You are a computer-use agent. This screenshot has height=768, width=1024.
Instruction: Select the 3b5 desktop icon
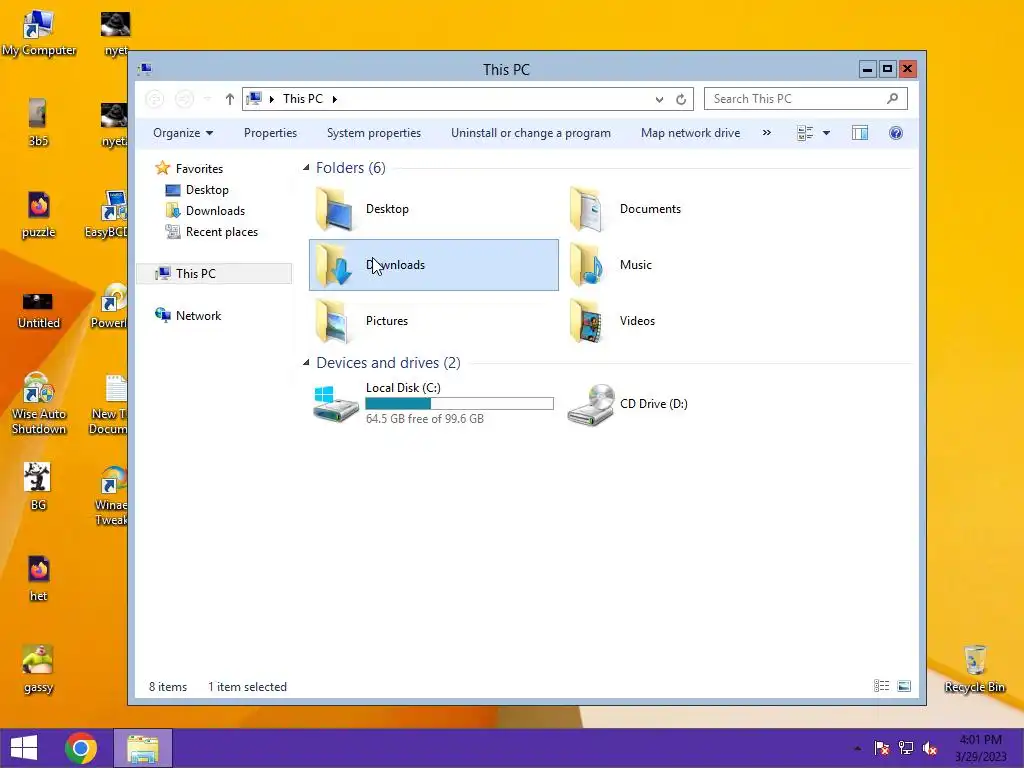click(38, 123)
